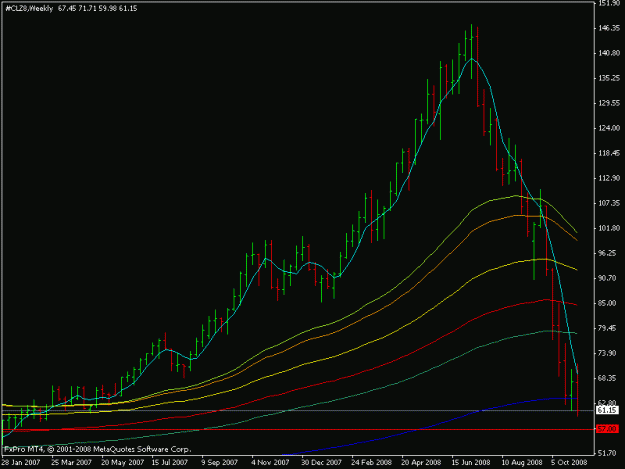Click the 146.35 price scale label
Image resolution: width=625 pixels, height=469 pixels.
coord(609,28)
